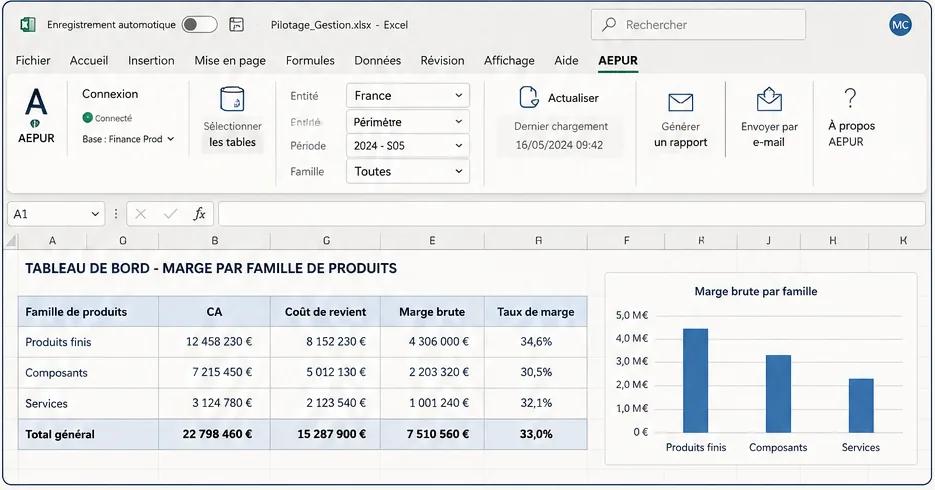Switch to the Données tab

pos(377,60)
